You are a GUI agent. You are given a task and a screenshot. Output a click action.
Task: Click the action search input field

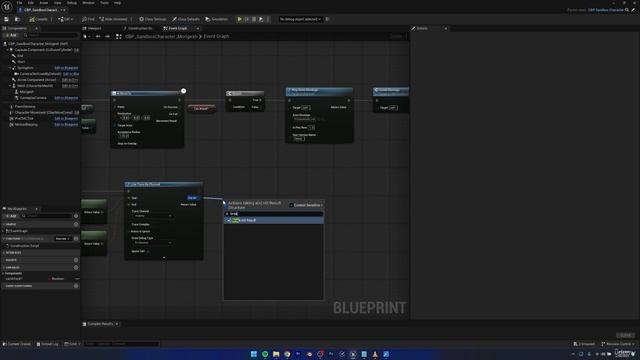[274, 214]
